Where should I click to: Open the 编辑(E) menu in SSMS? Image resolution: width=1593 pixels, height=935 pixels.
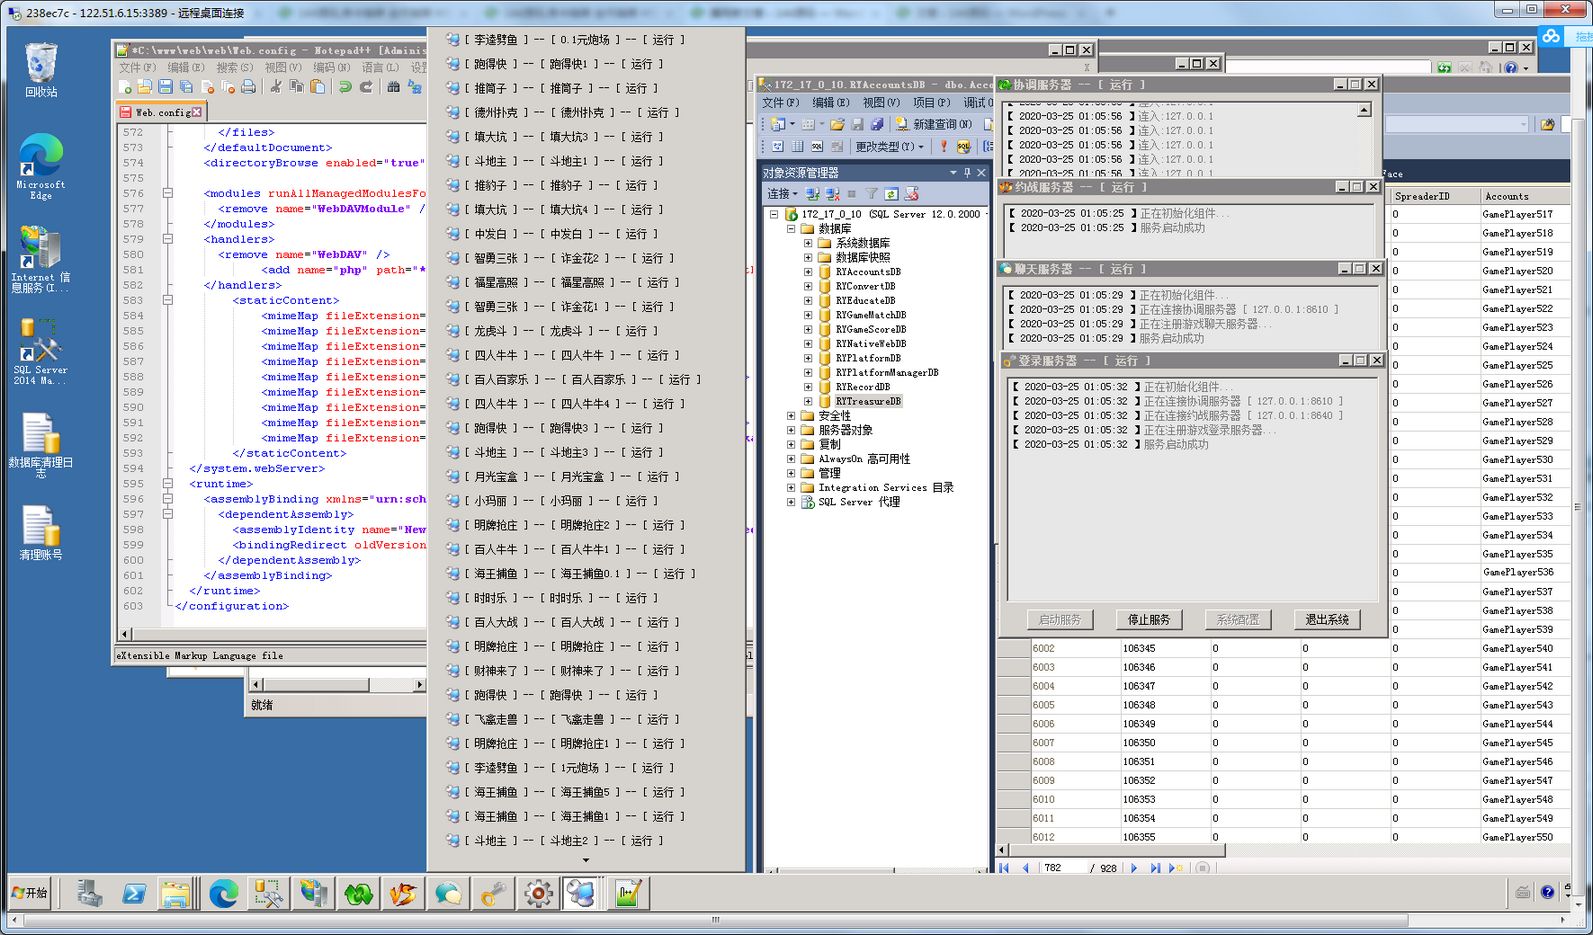(x=830, y=103)
